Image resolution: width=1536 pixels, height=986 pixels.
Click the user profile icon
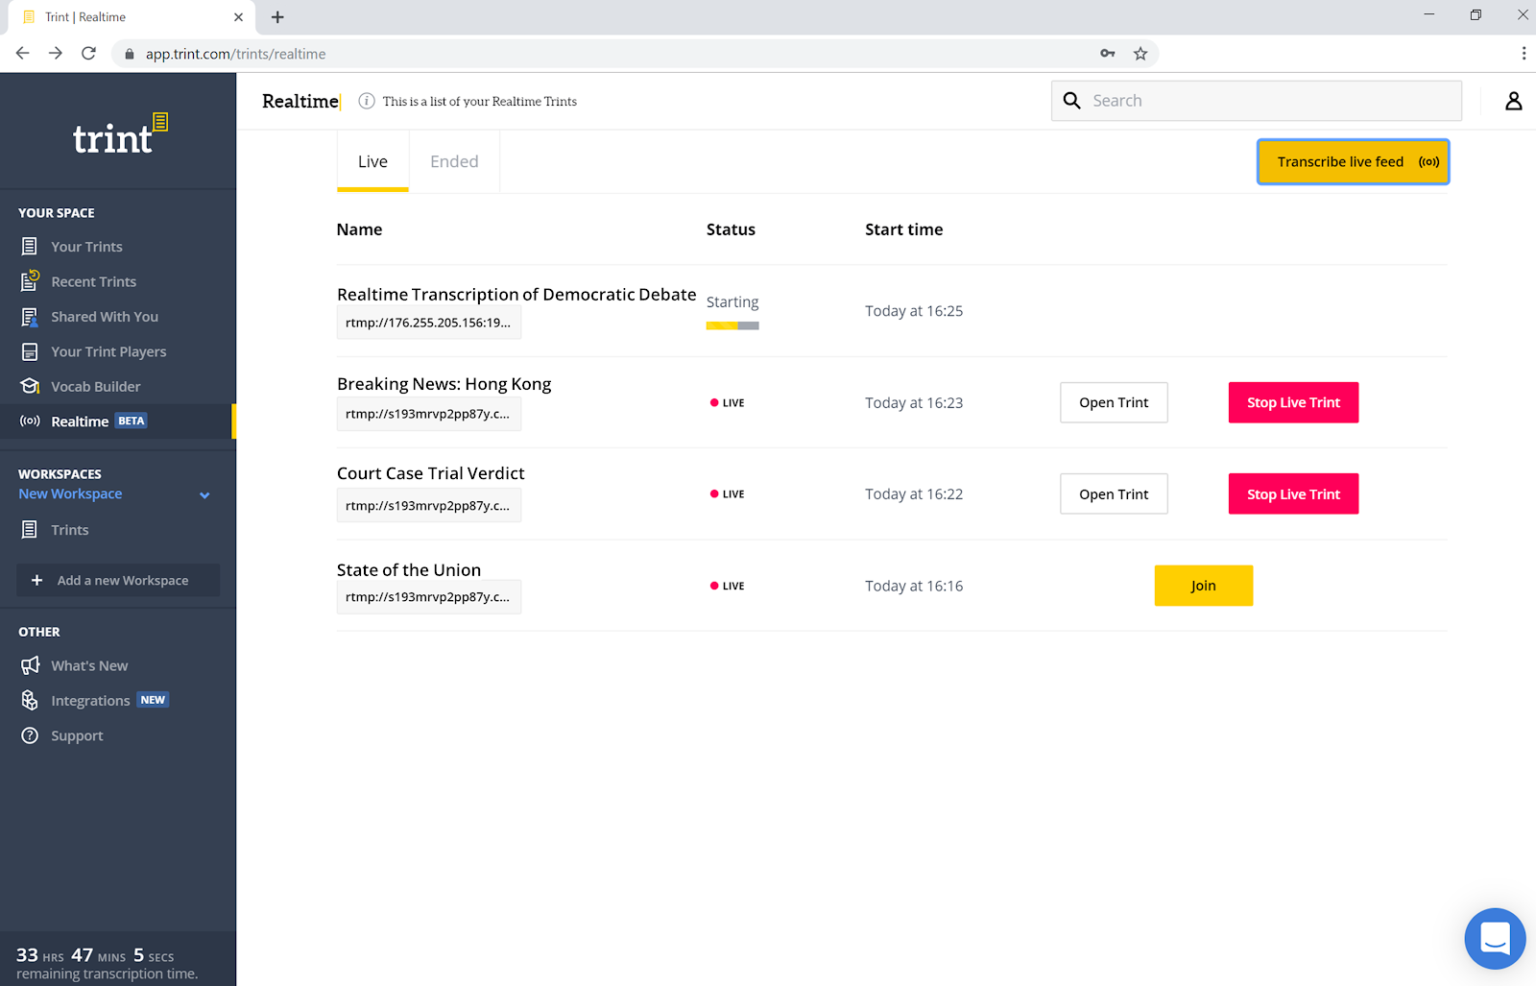1513,100
